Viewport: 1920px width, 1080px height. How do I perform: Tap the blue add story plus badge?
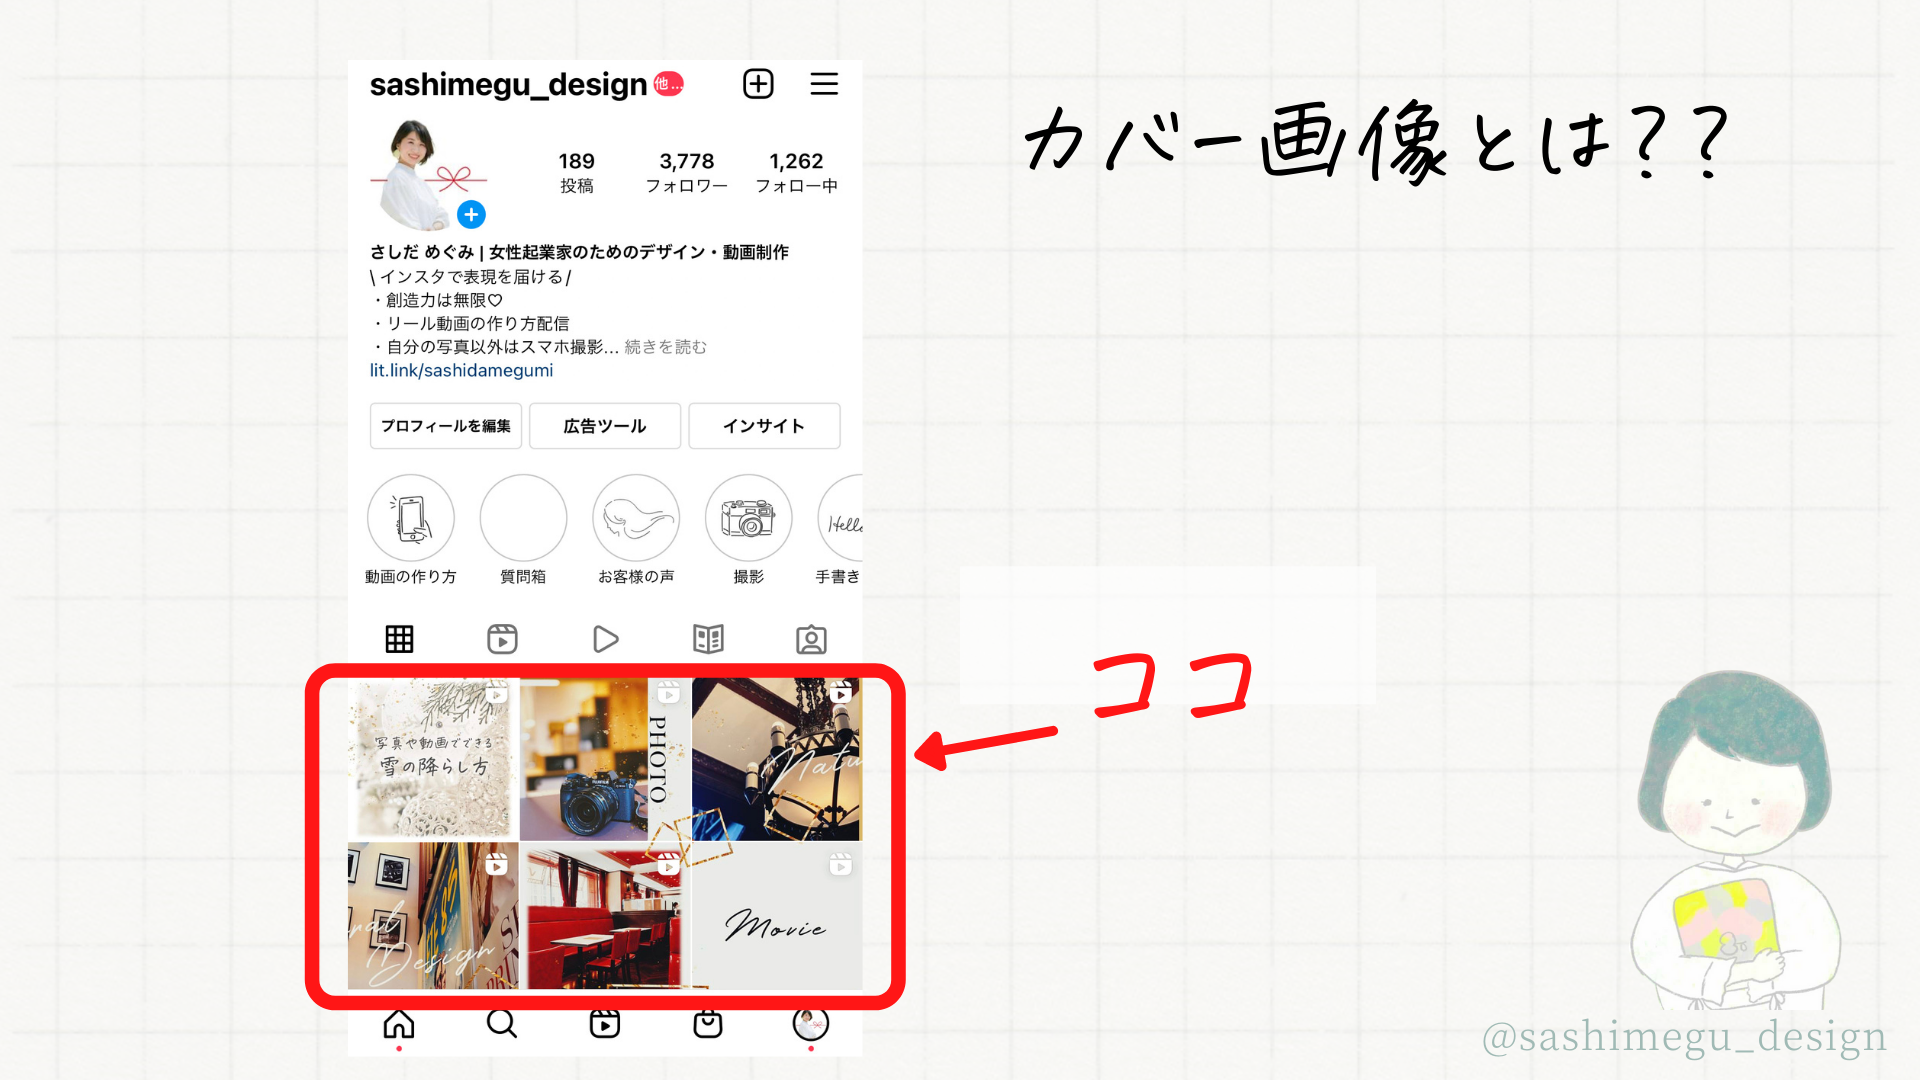(471, 214)
